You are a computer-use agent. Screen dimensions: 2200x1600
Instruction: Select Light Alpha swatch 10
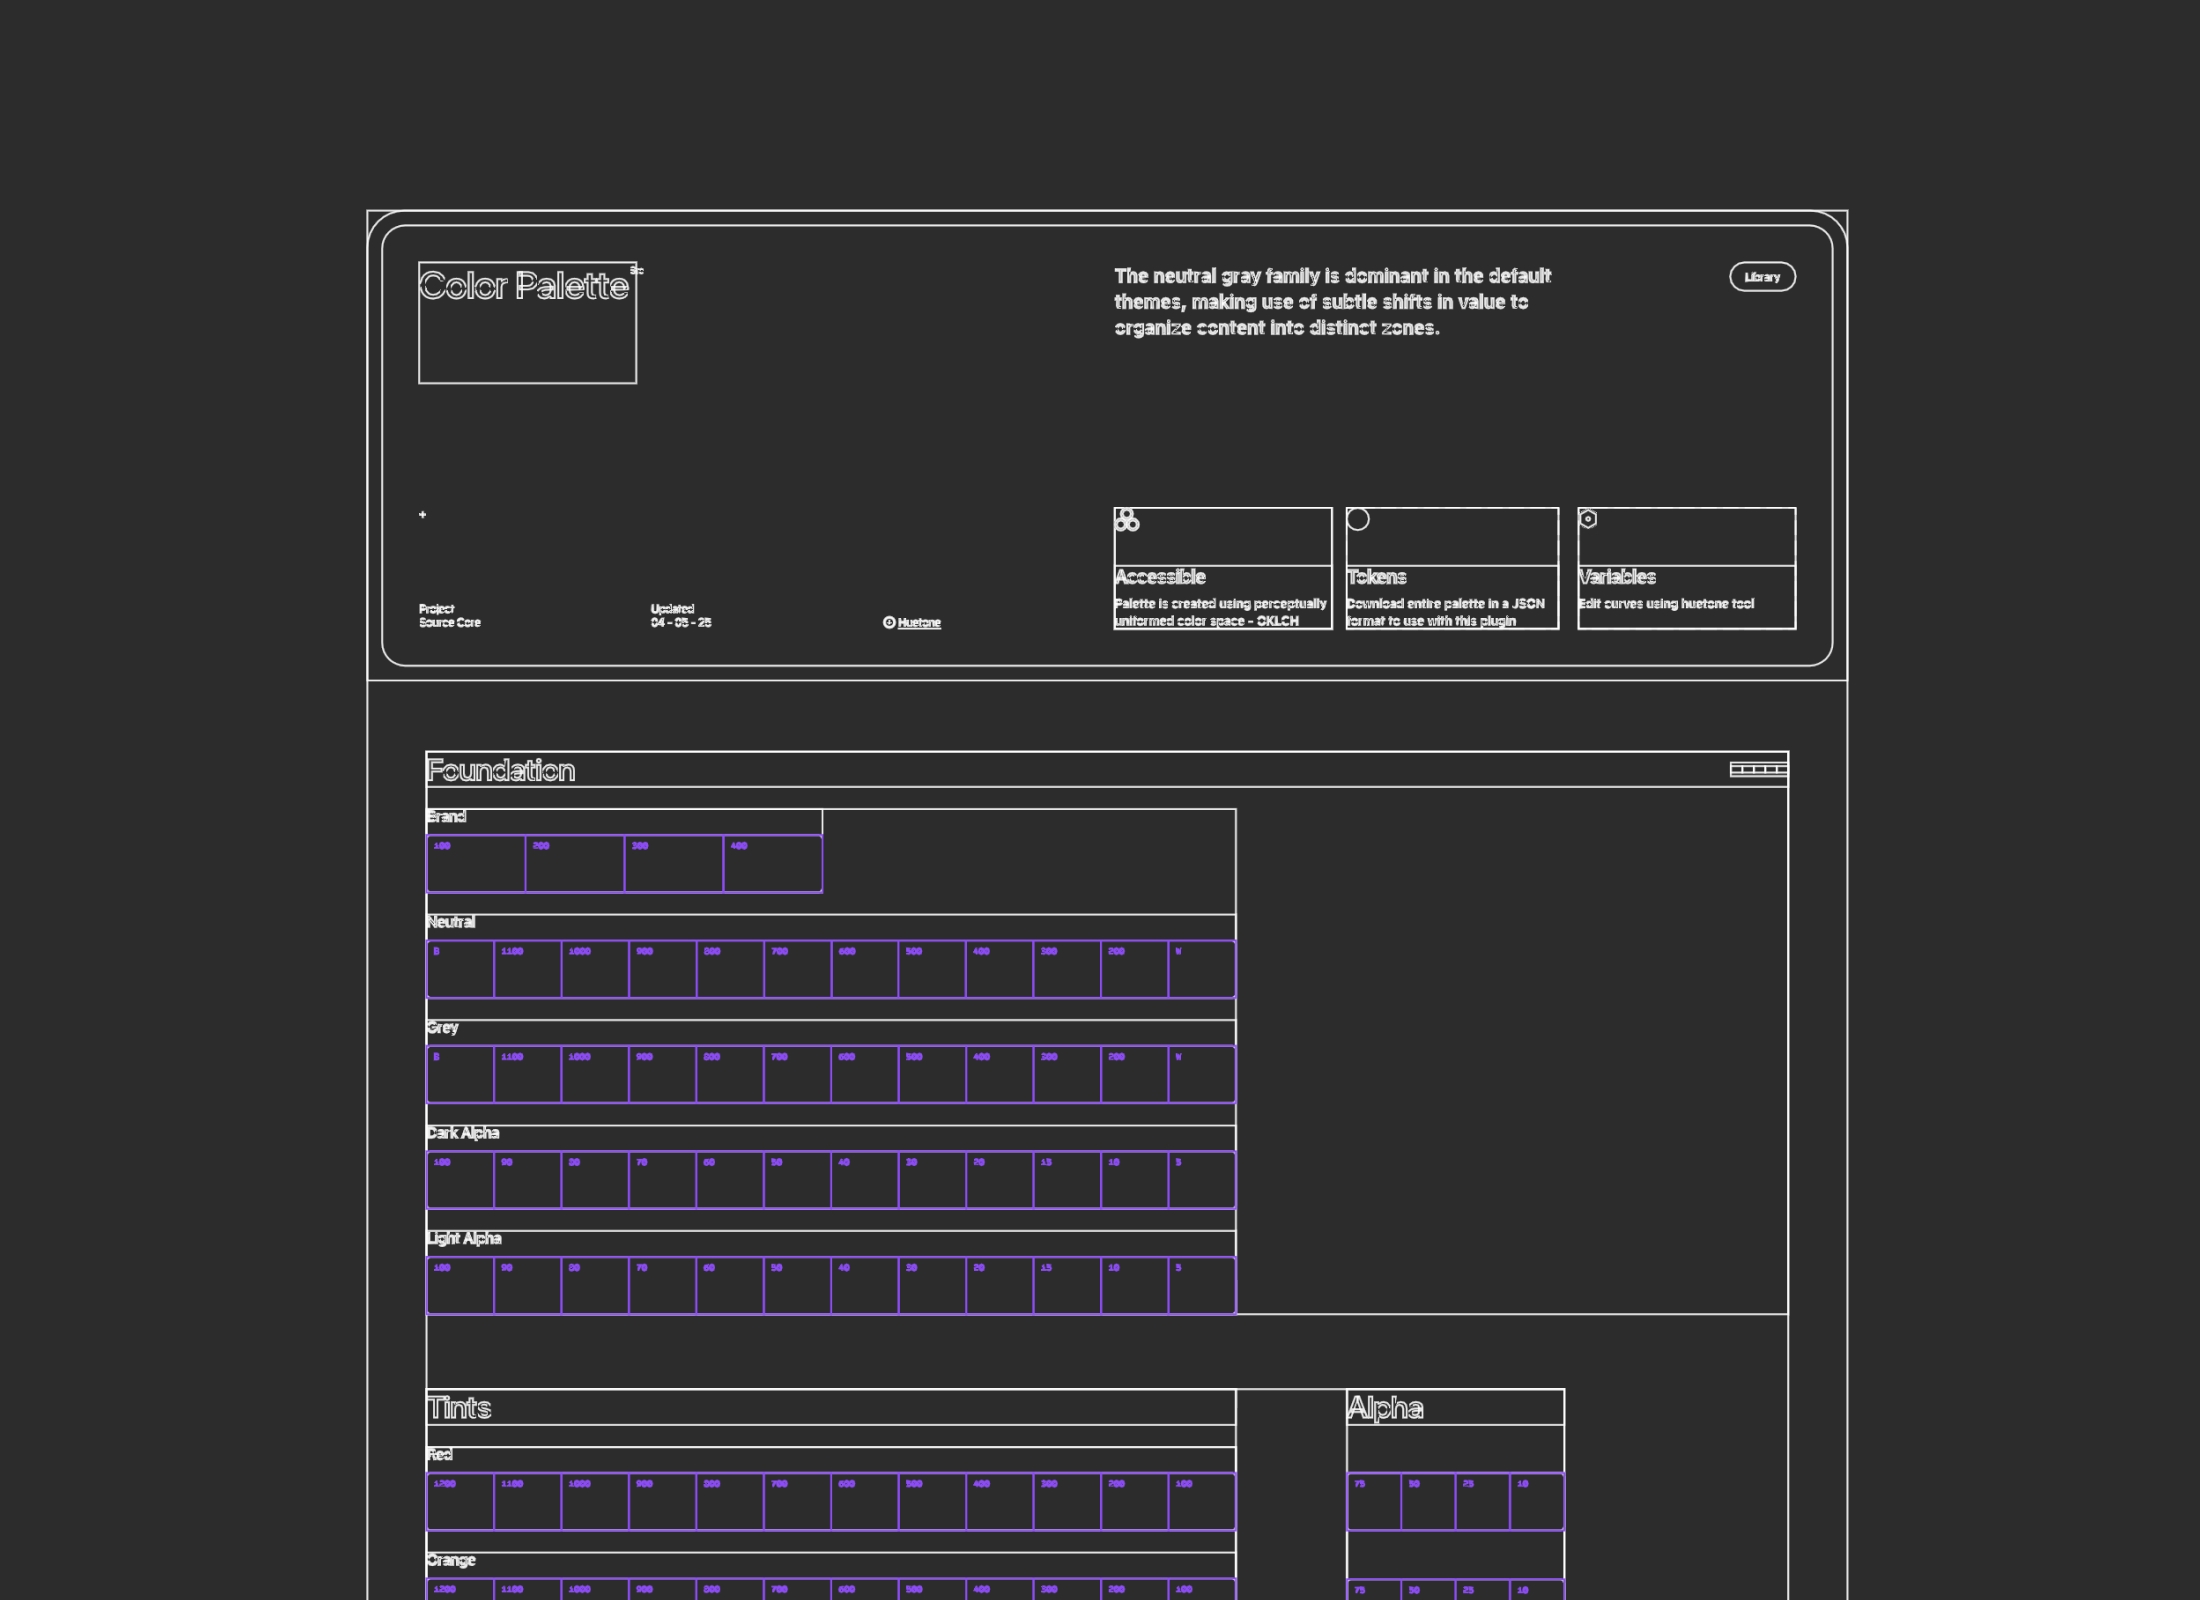click(x=1135, y=1285)
